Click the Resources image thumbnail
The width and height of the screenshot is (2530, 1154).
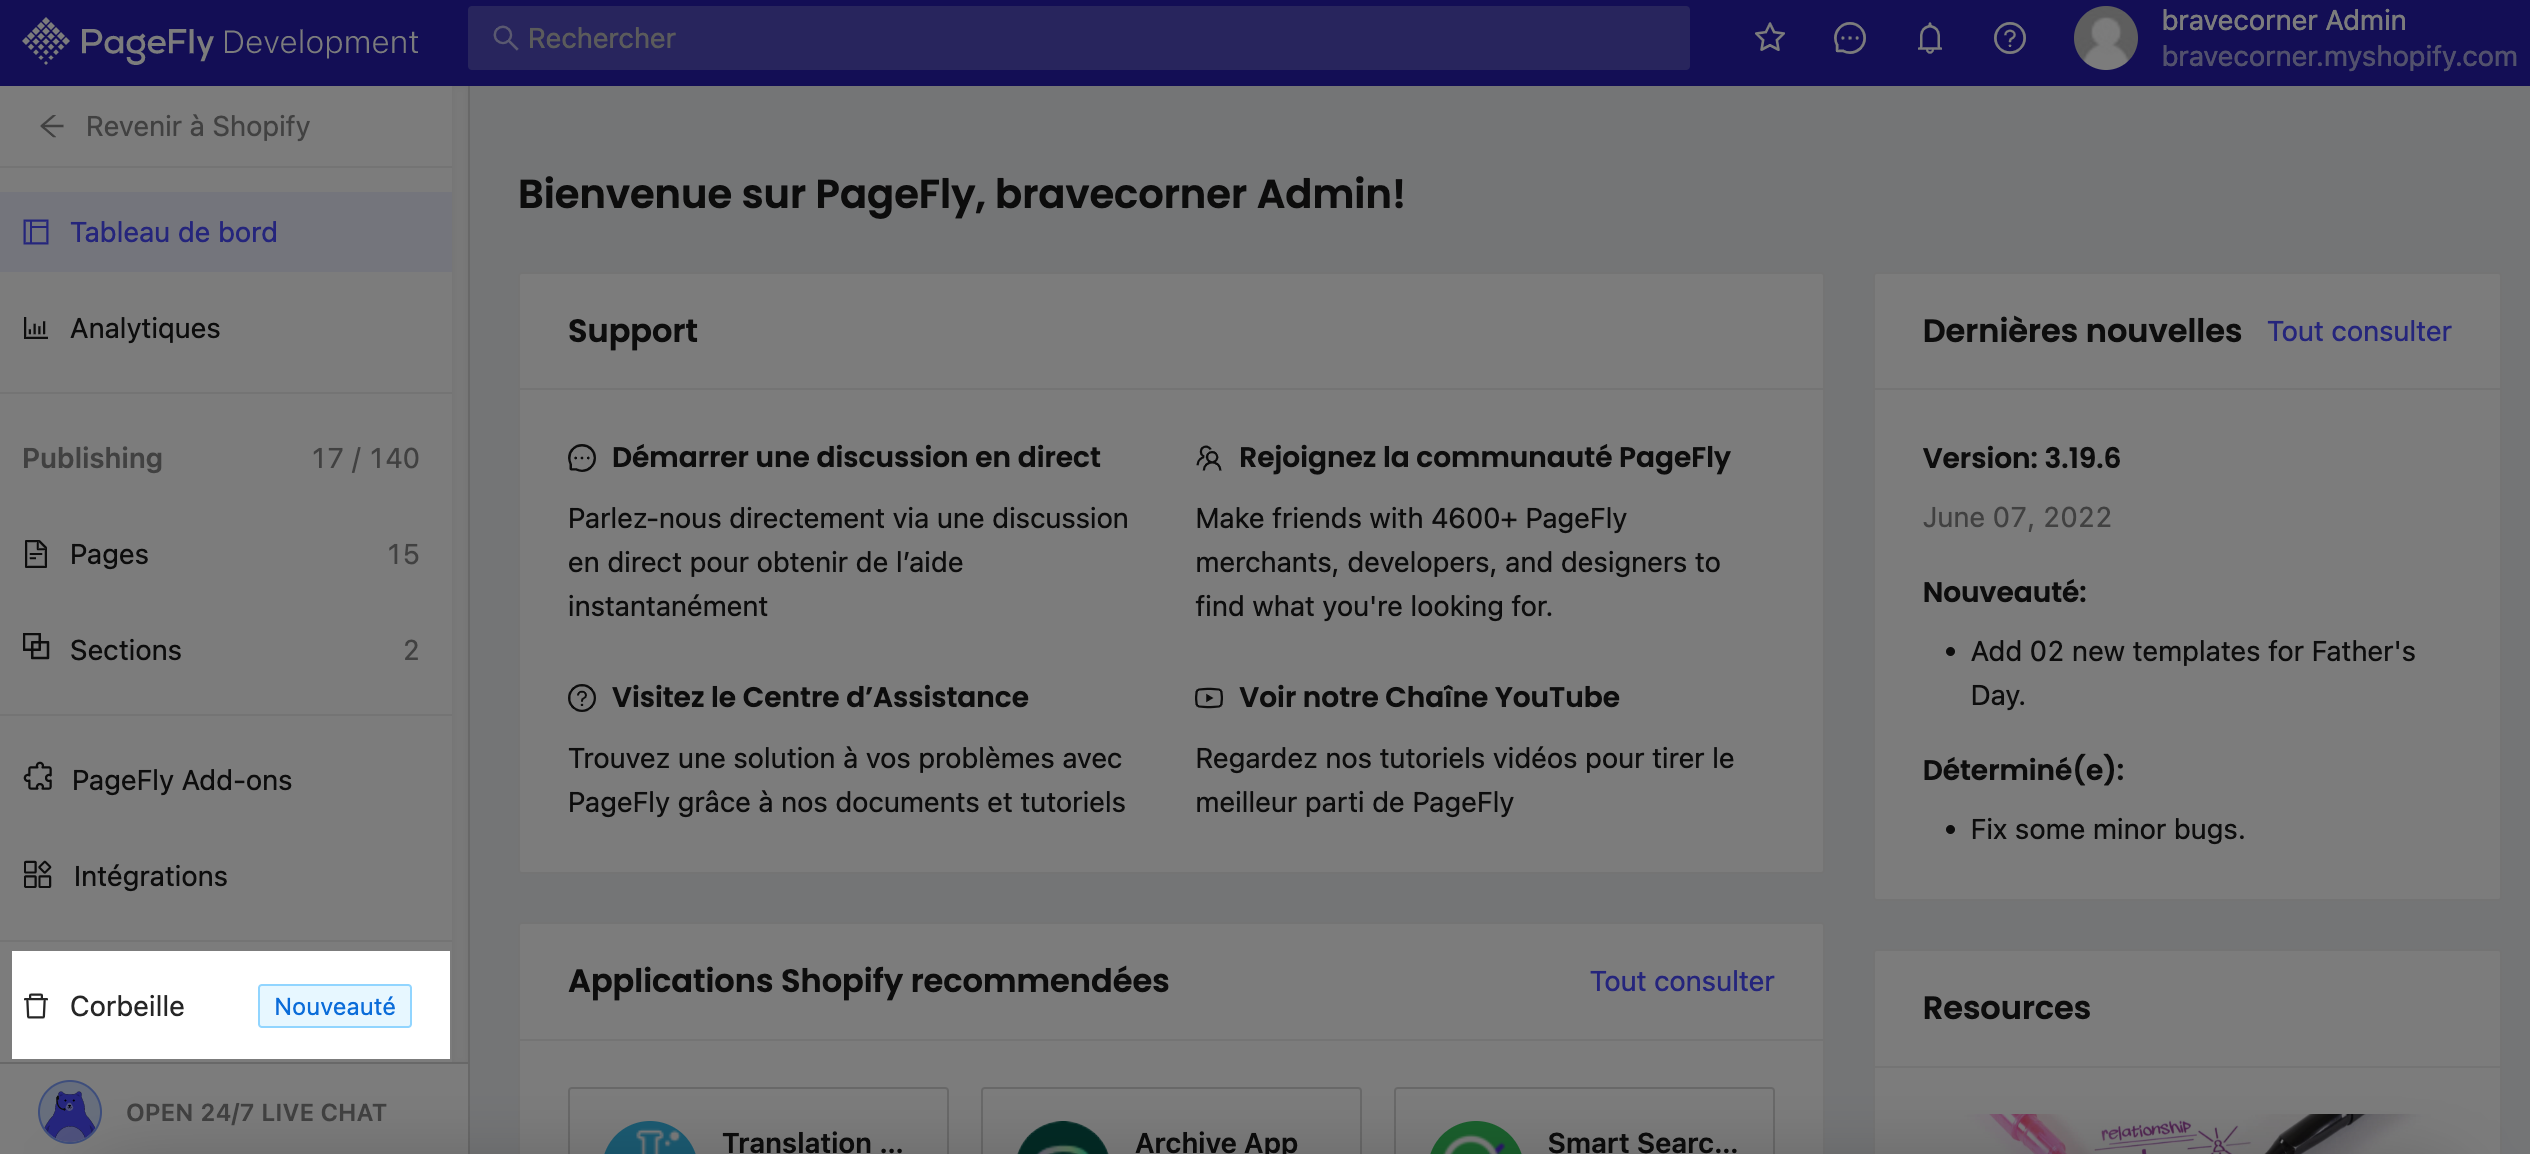coord(2187,1134)
